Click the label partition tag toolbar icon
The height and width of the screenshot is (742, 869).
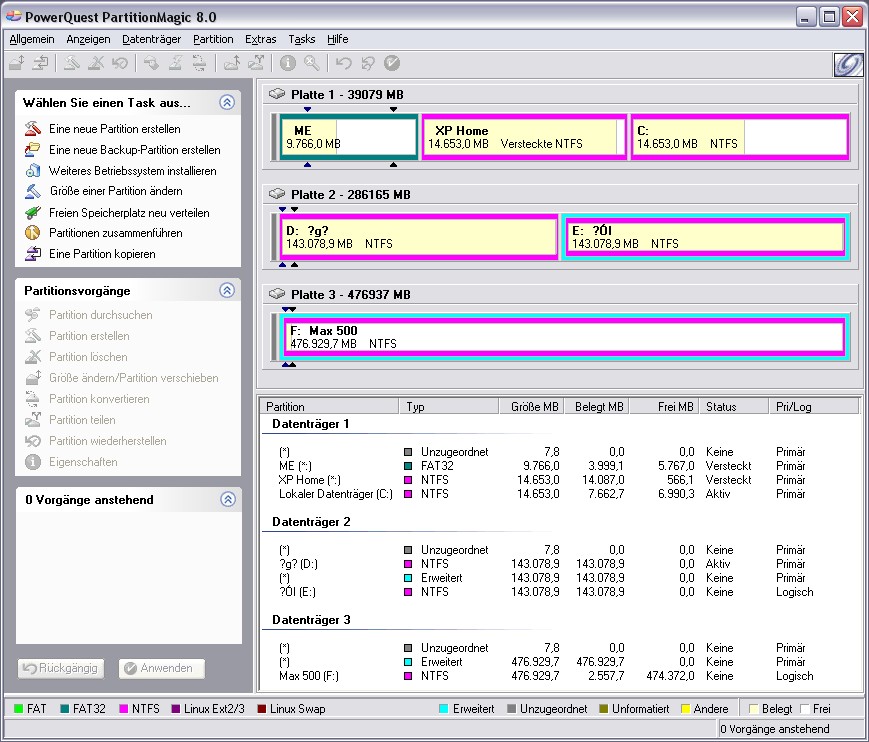[x=151, y=63]
